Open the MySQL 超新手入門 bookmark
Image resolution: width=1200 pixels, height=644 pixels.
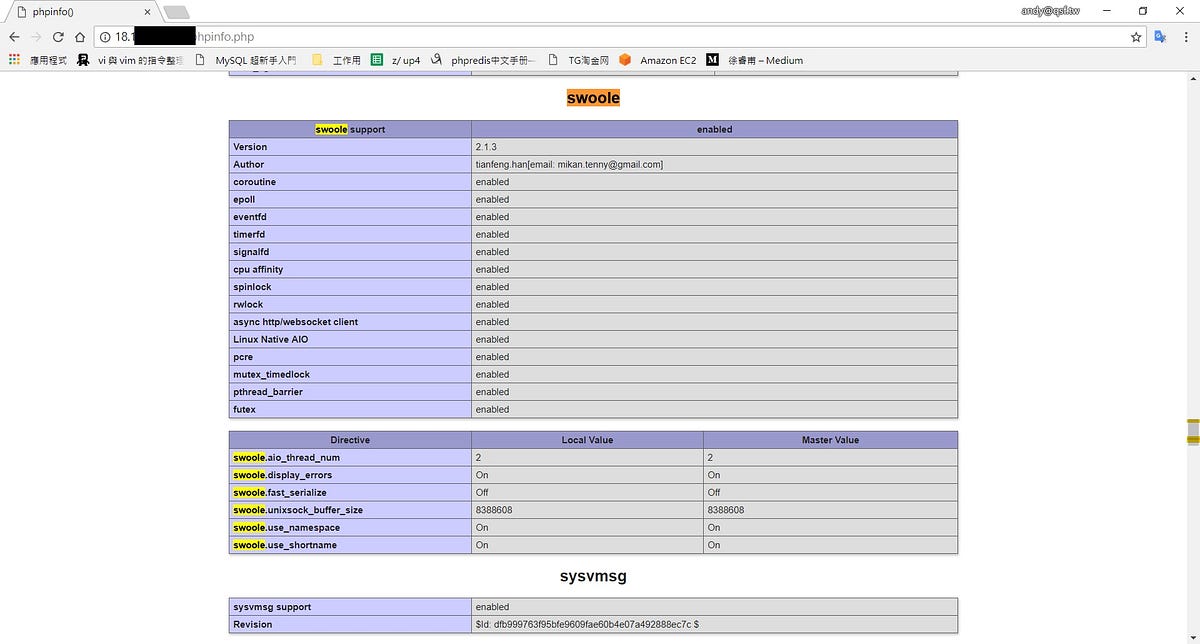click(x=255, y=60)
